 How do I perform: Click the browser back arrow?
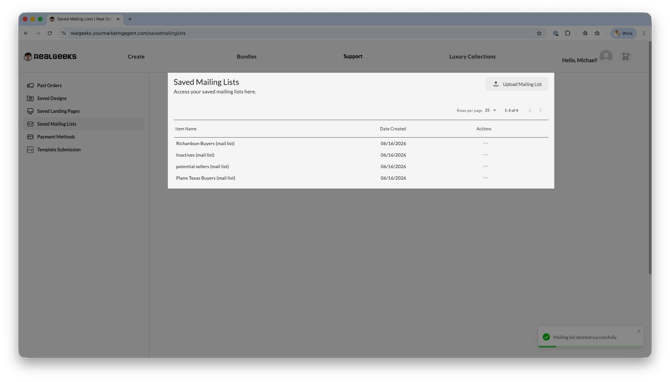tap(26, 33)
